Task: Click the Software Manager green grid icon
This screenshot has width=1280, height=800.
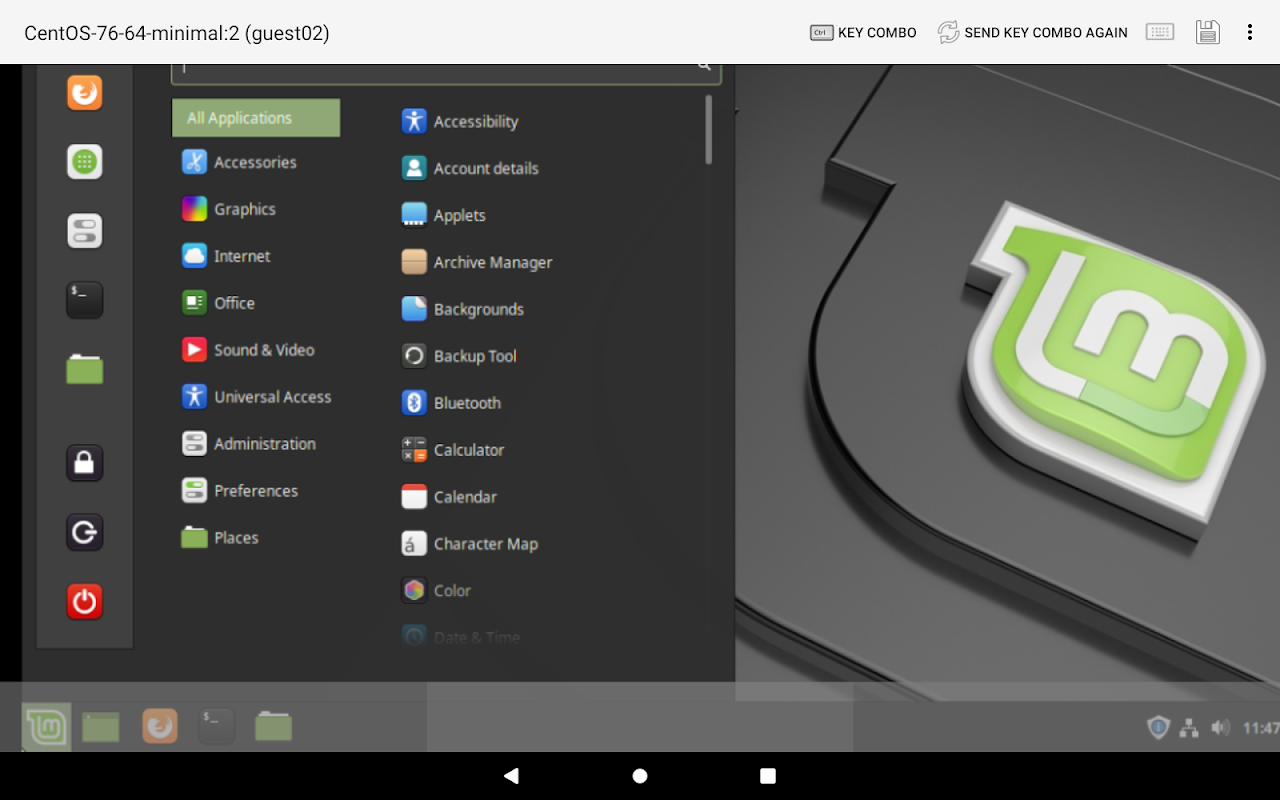Action: 85,162
